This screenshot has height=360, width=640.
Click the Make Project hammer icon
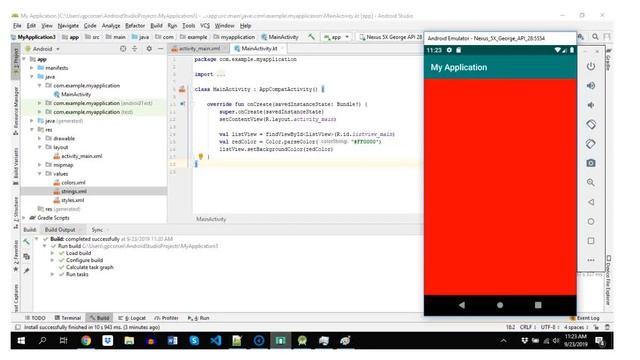click(311, 37)
